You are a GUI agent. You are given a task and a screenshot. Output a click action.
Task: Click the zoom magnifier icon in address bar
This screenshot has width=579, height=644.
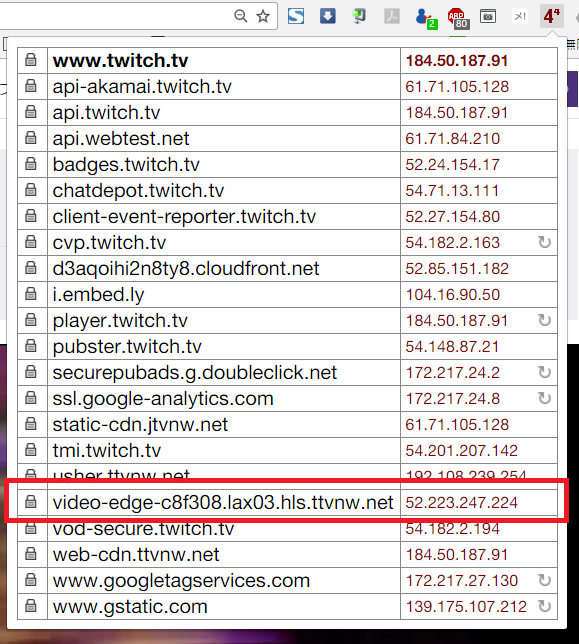[241, 16]
